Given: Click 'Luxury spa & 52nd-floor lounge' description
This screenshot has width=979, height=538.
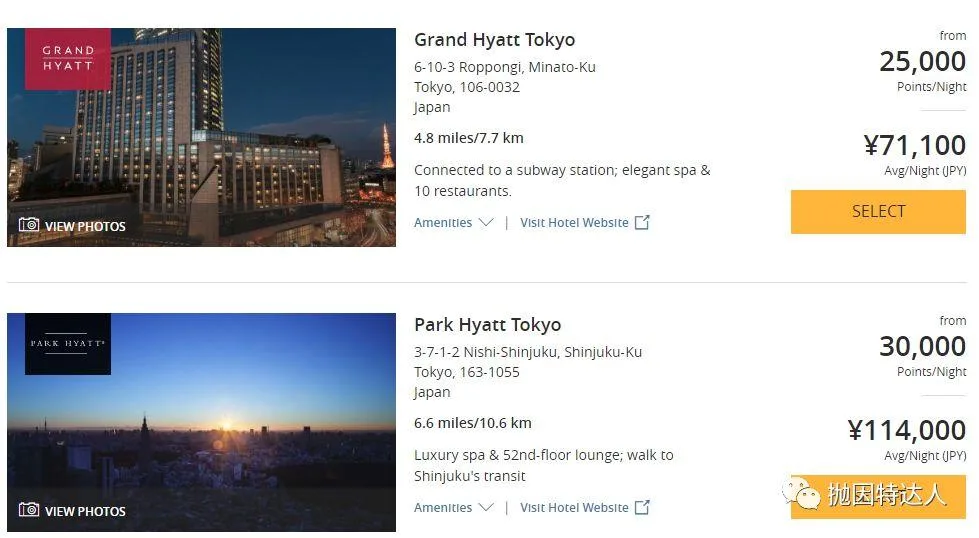Looking at the screenshot, I should pyautogui.click(x=544, y=466).
